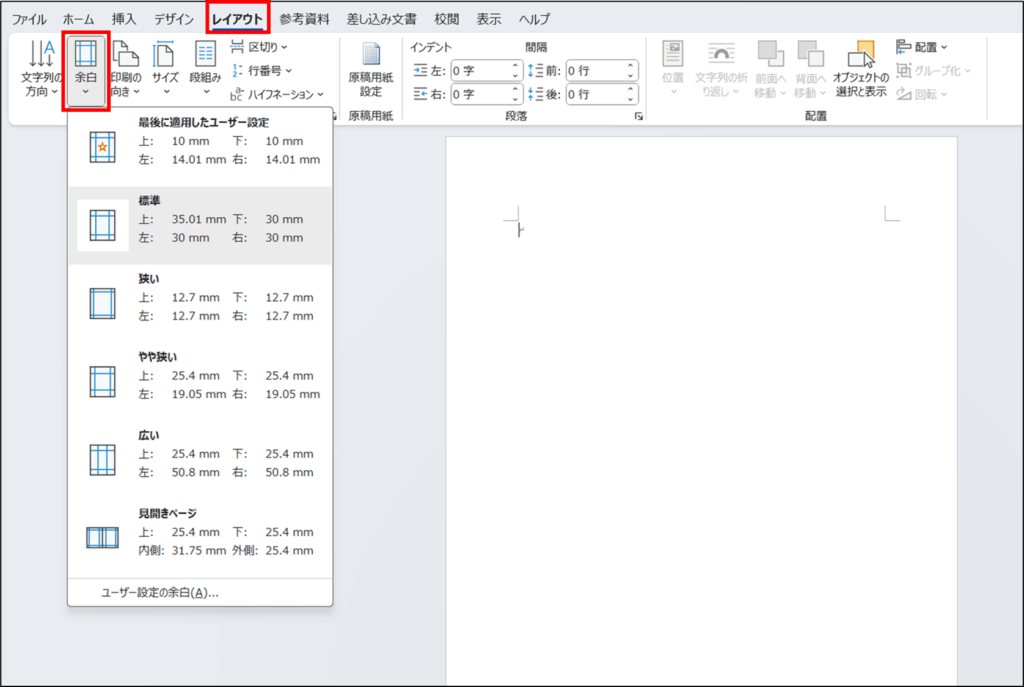
Task: Open the ファイル tab
Action: click(29, 19)
